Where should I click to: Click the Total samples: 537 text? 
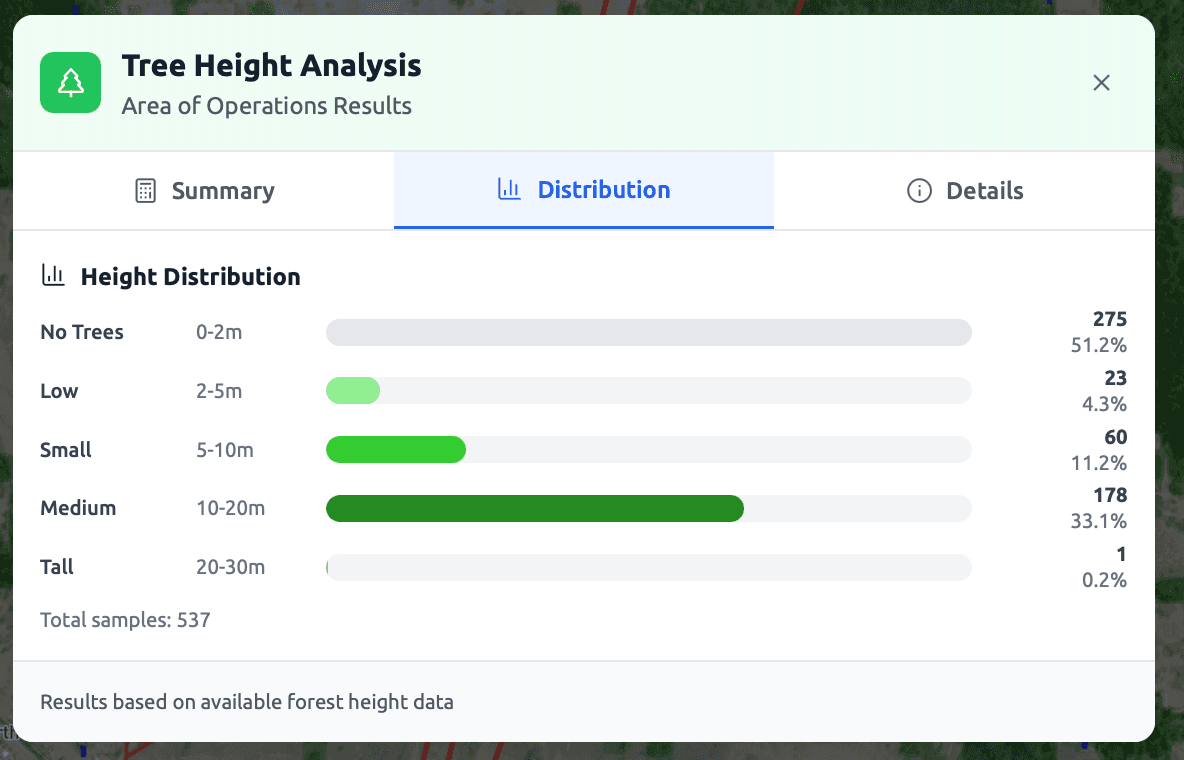click(x=125, y=619)
